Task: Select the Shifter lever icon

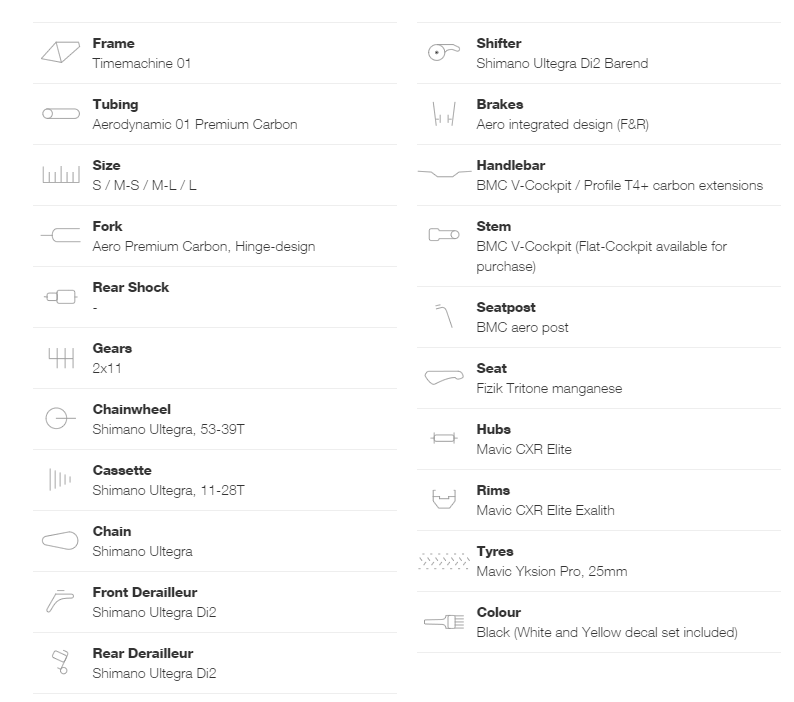Action: coord(444,52)
